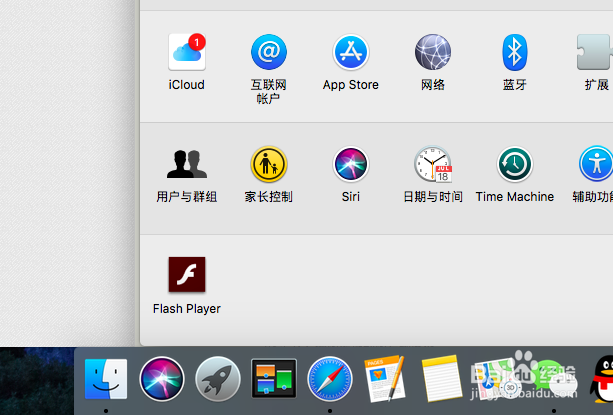Launch Safari compass icon in Dock
The image size is (613, 415).
(330, 379)
